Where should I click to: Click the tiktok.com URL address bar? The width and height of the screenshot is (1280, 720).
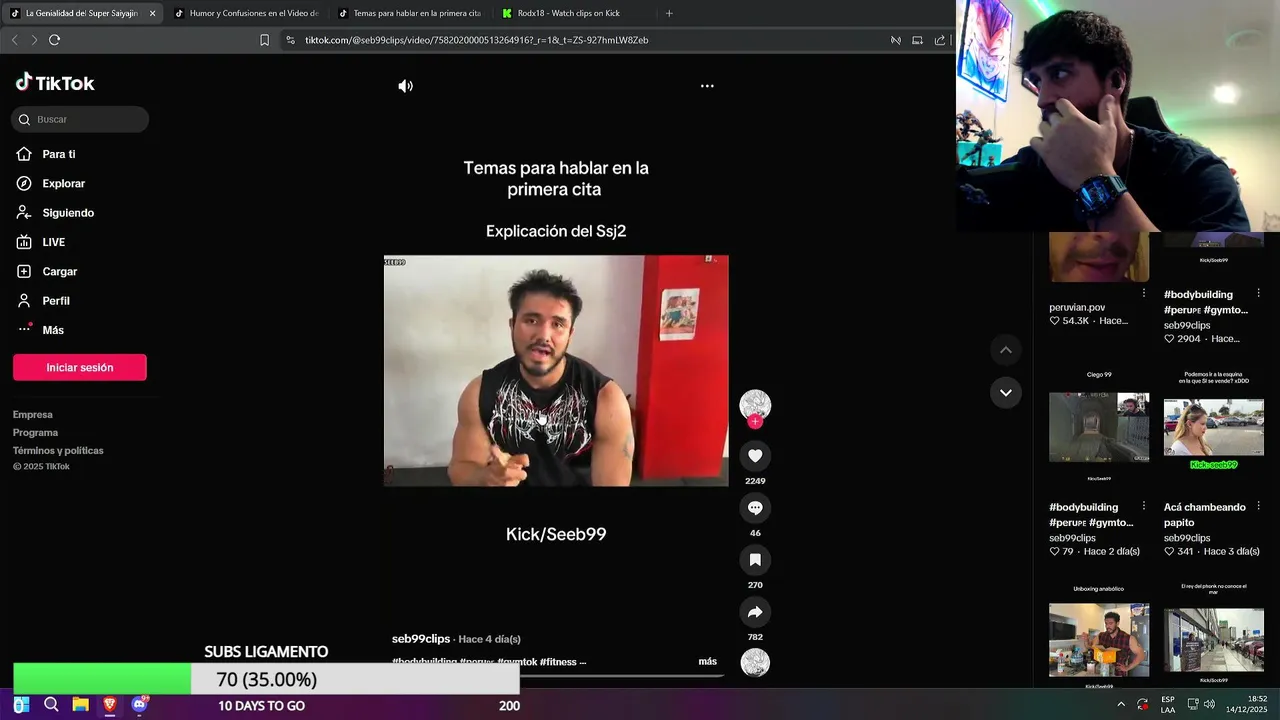tap(476, 40)
